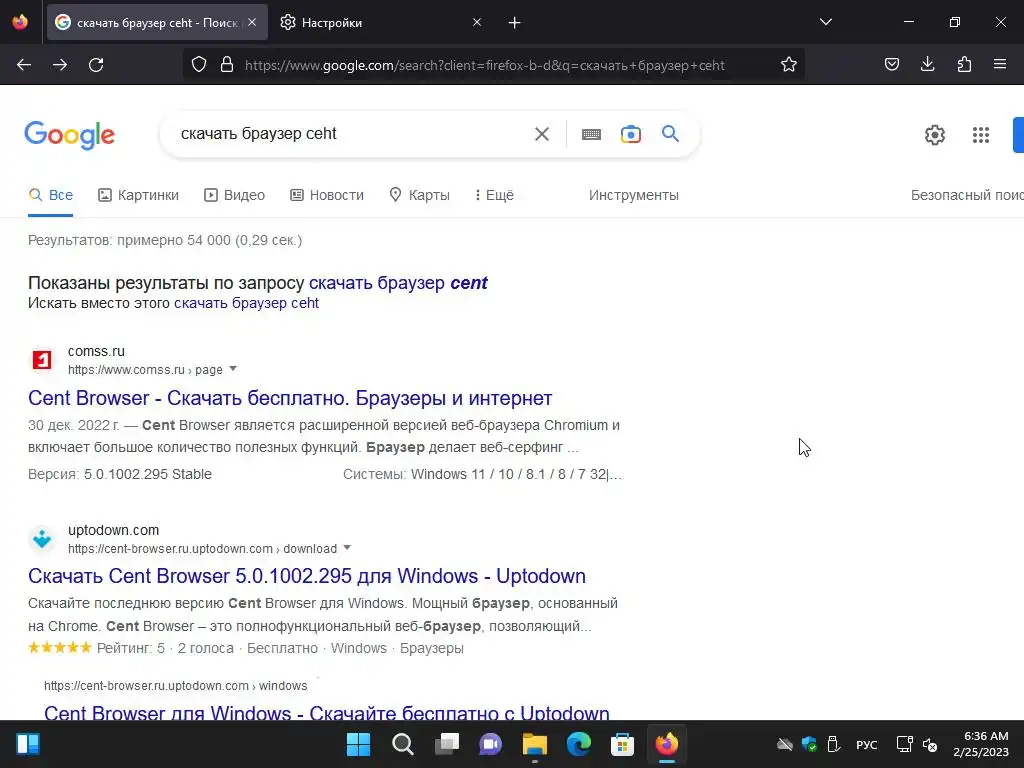Open Инструменты search tools
Screen dimensions: 1024x768
point(633,195)
